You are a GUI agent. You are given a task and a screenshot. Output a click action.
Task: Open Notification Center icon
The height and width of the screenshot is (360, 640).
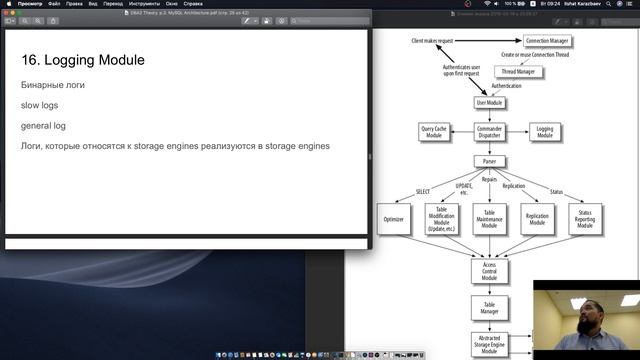pos(629,4)
